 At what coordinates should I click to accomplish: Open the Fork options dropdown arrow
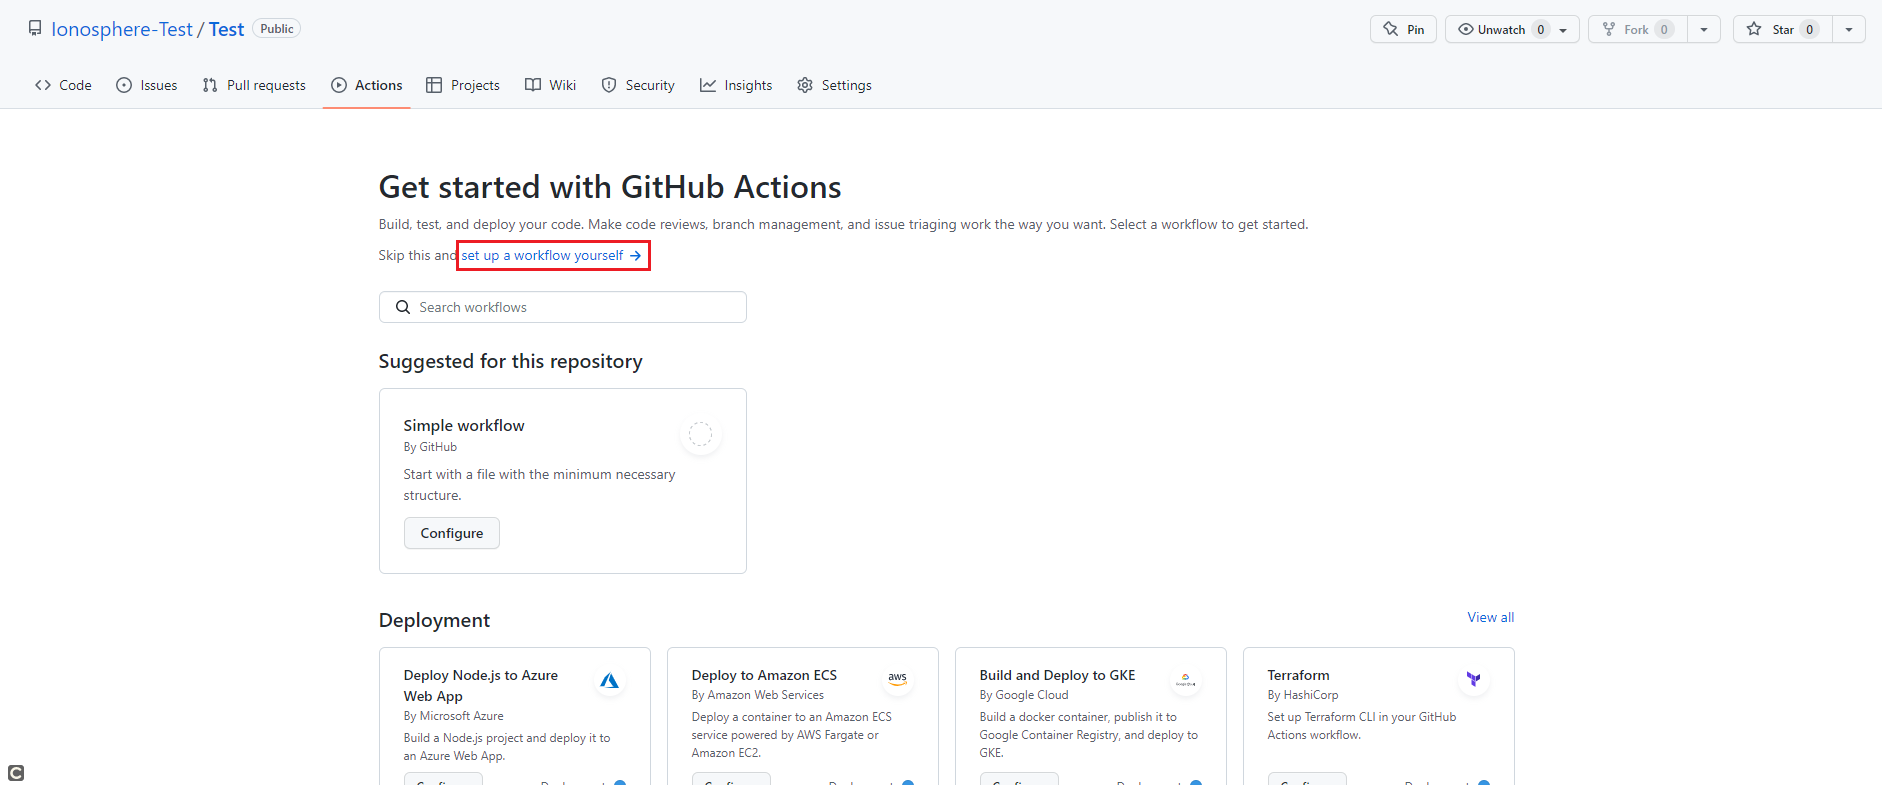[x=1704, y=30]
